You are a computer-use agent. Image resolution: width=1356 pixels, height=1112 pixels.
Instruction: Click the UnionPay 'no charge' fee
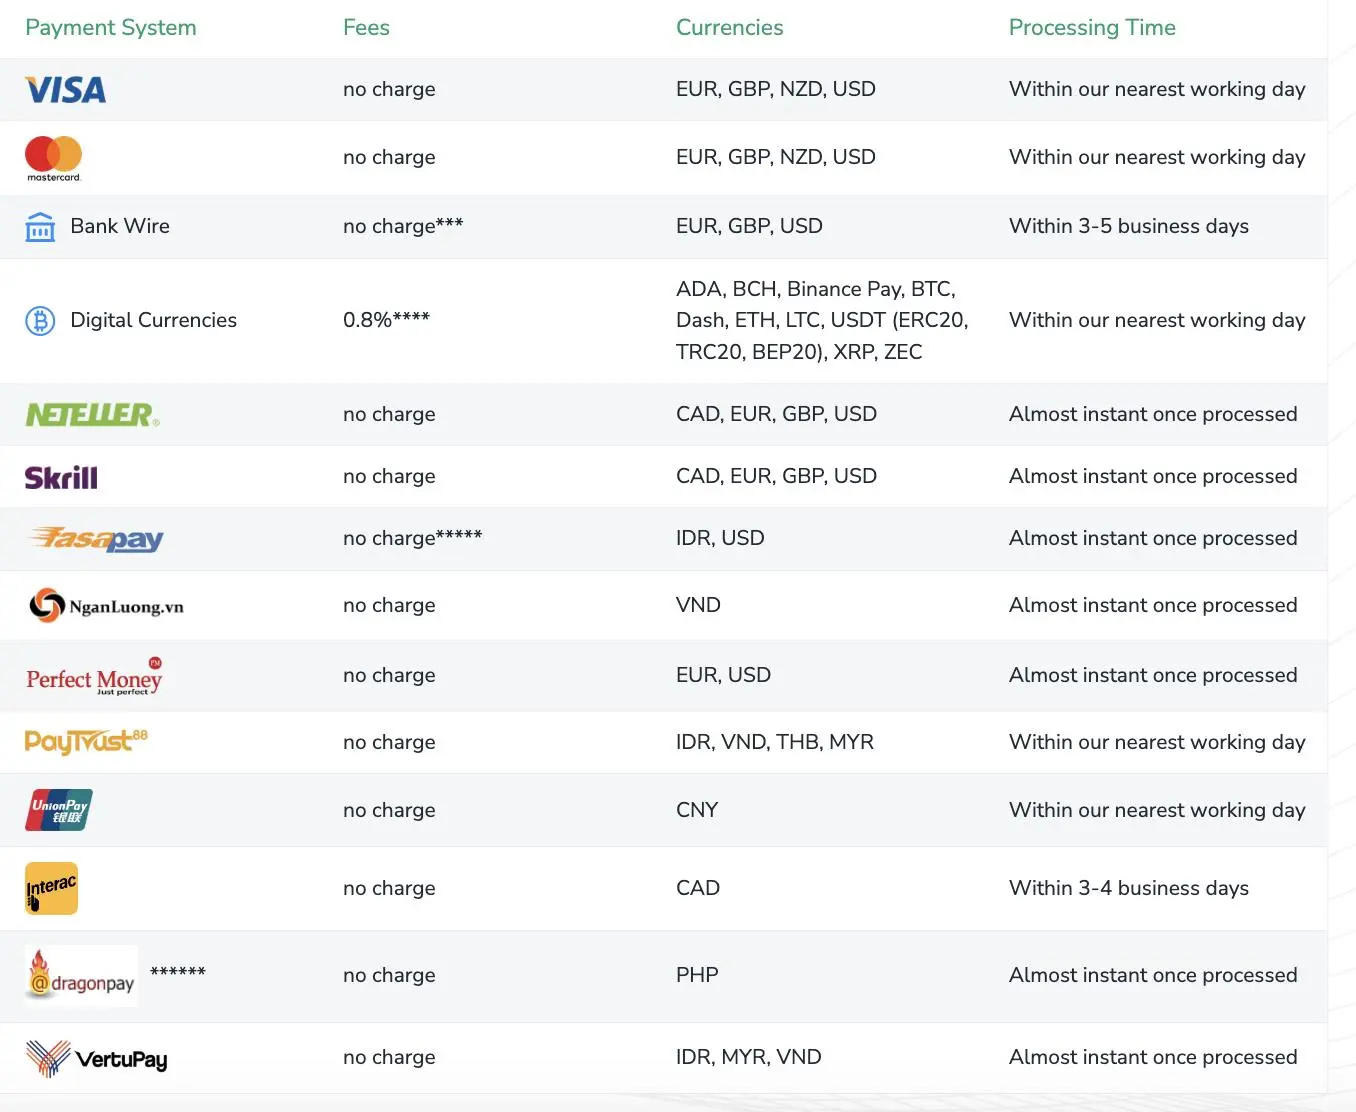(x=389, y=810)
